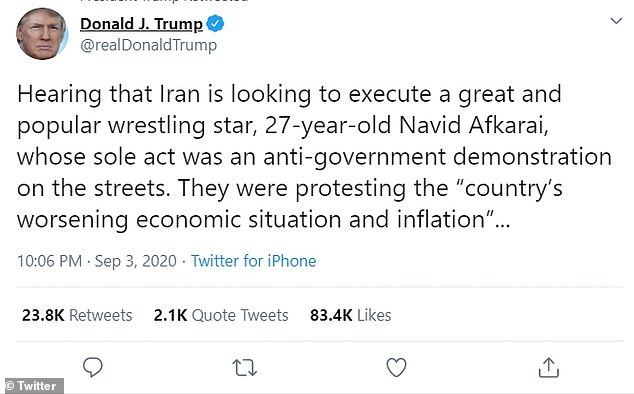View the 83.4K Likes list
The width and height of the screenshot is (634, 394).
point(351,315)
